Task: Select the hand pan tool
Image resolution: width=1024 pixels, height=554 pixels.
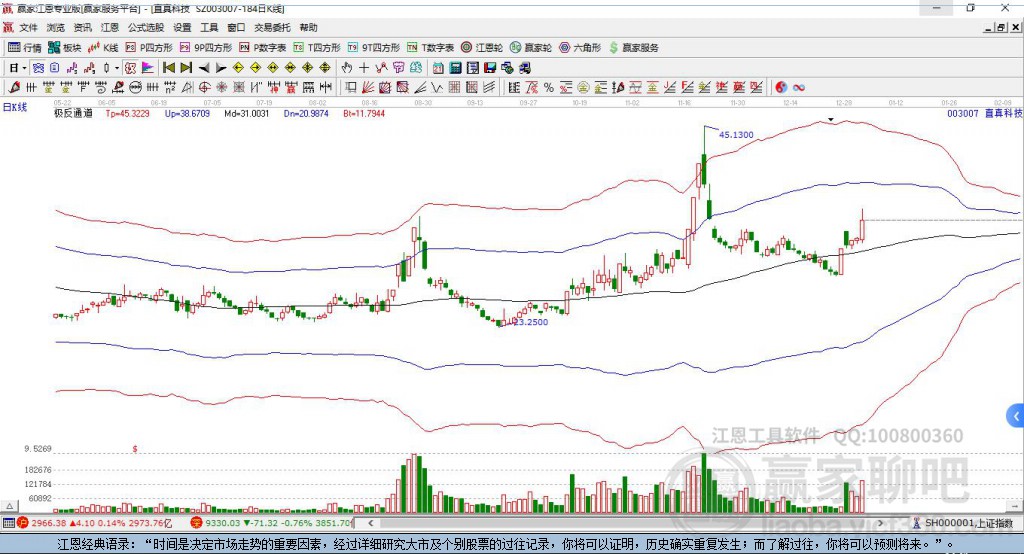Action: pyautogui.click(x=346, y=68)
